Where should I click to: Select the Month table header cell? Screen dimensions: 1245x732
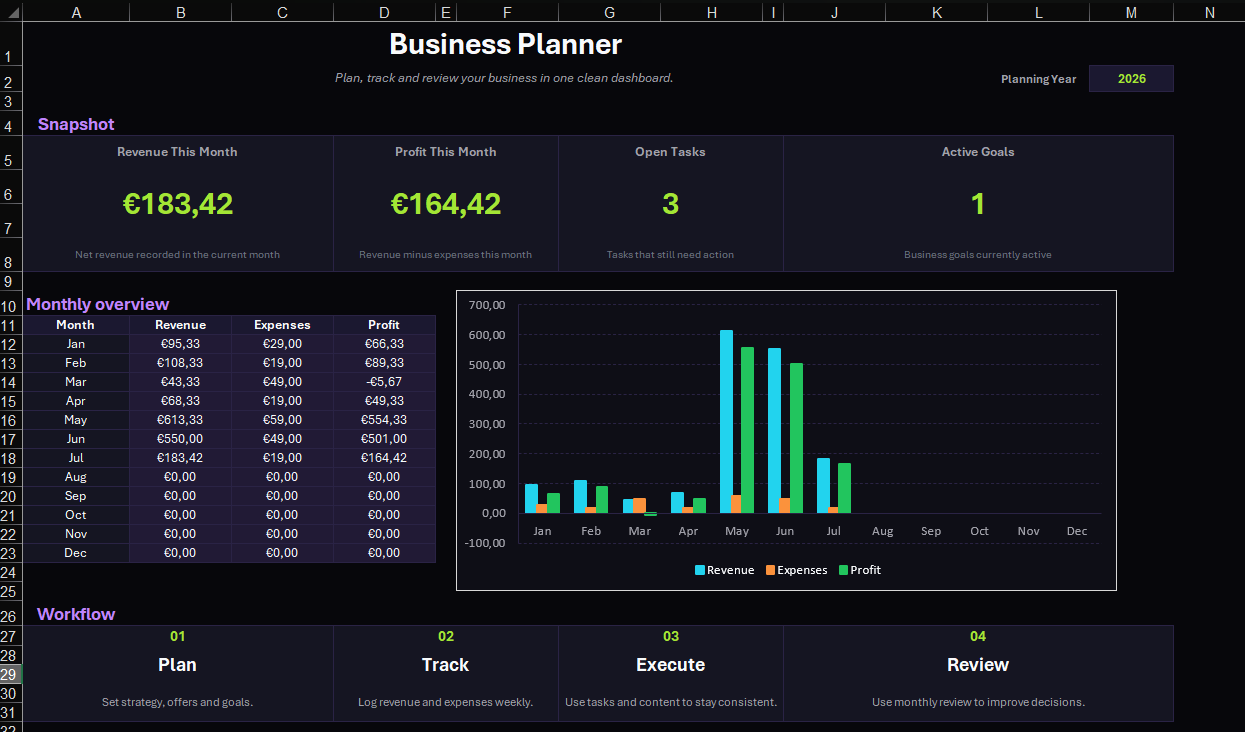tap(76, 325)
